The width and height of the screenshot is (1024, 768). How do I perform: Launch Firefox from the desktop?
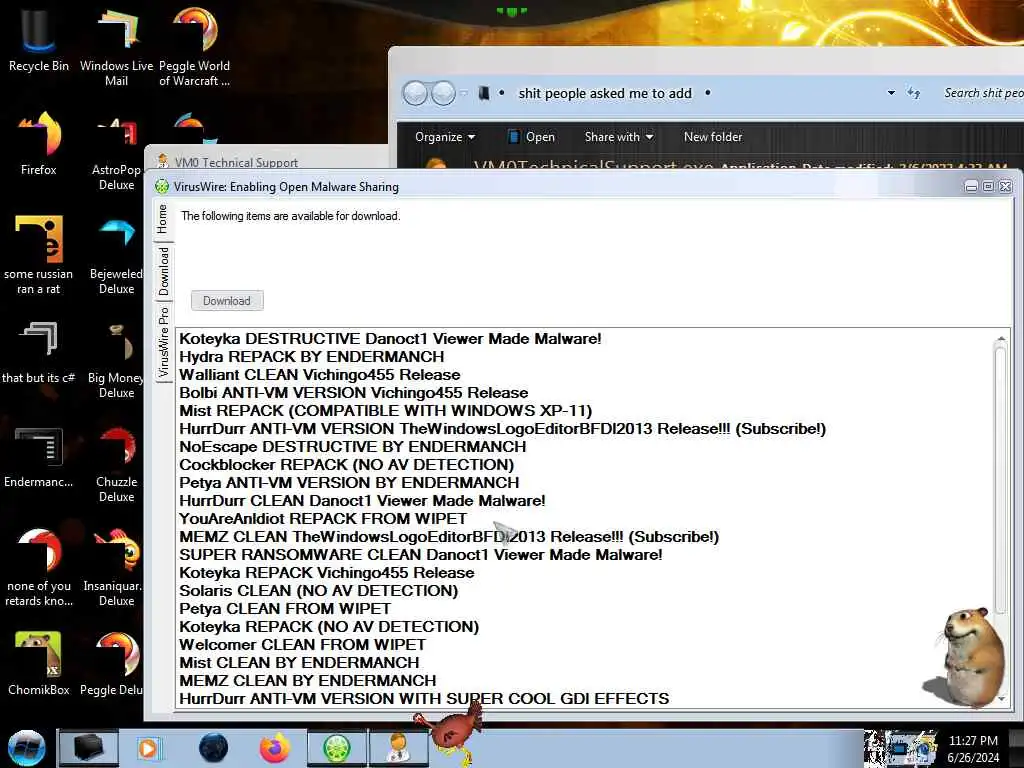(39, 144)
